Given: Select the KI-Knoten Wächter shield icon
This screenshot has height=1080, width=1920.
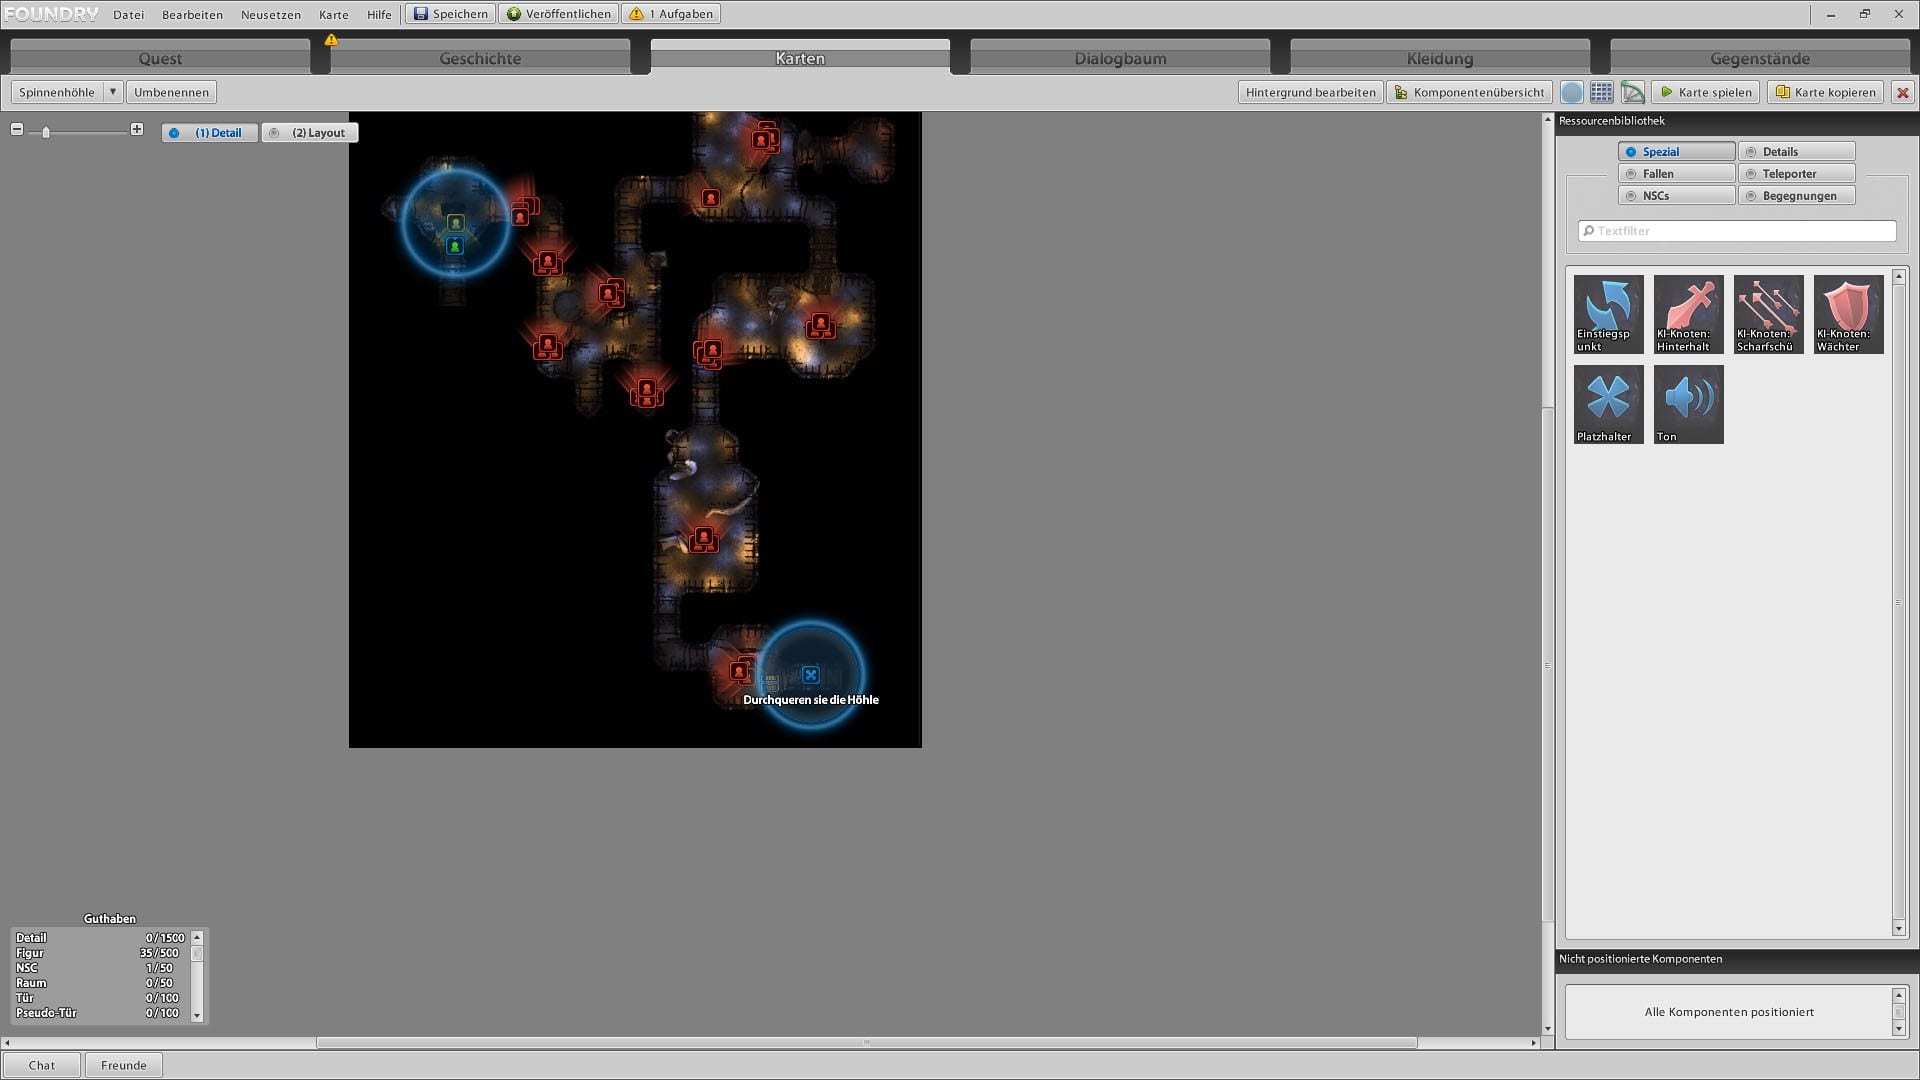Looking at the screenshot, I should tap(1848, 313).
